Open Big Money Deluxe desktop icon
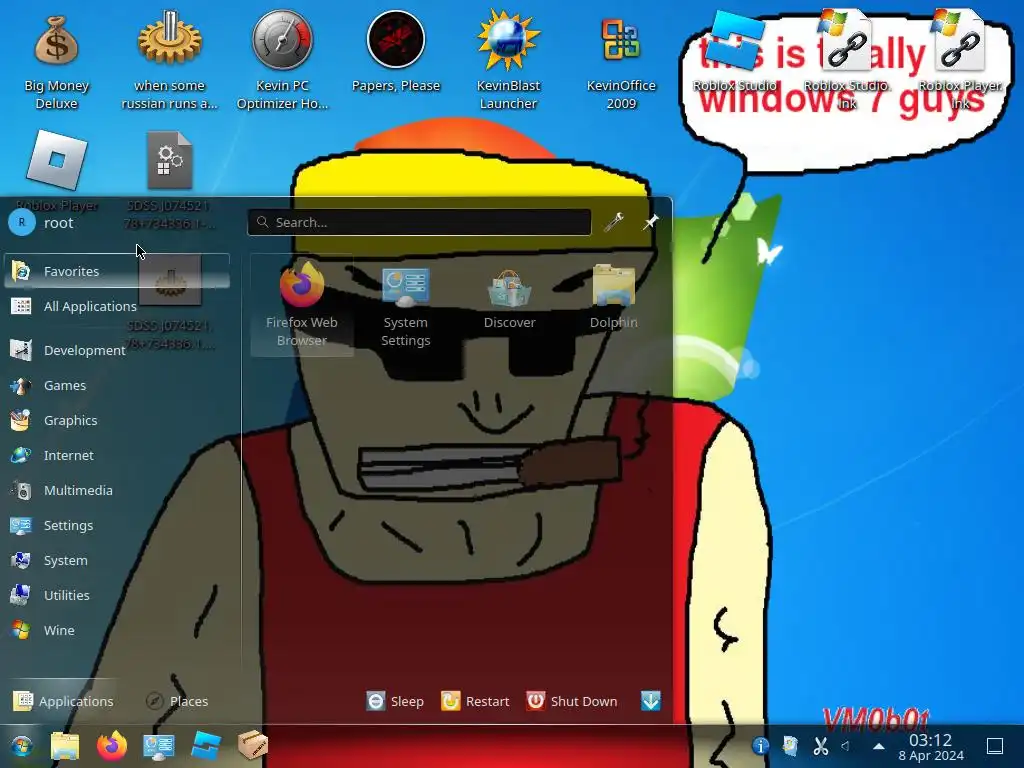 56,61
